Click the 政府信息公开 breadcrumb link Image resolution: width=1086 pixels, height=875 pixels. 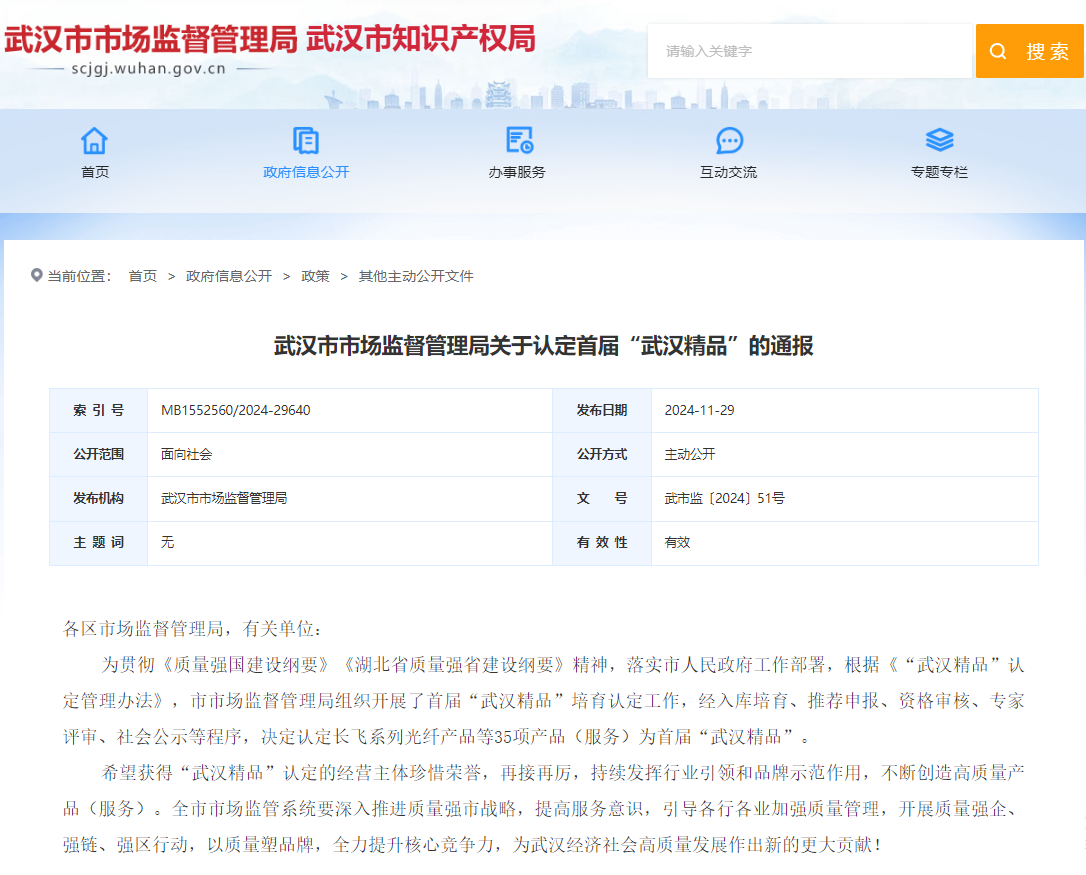(227, 276)
